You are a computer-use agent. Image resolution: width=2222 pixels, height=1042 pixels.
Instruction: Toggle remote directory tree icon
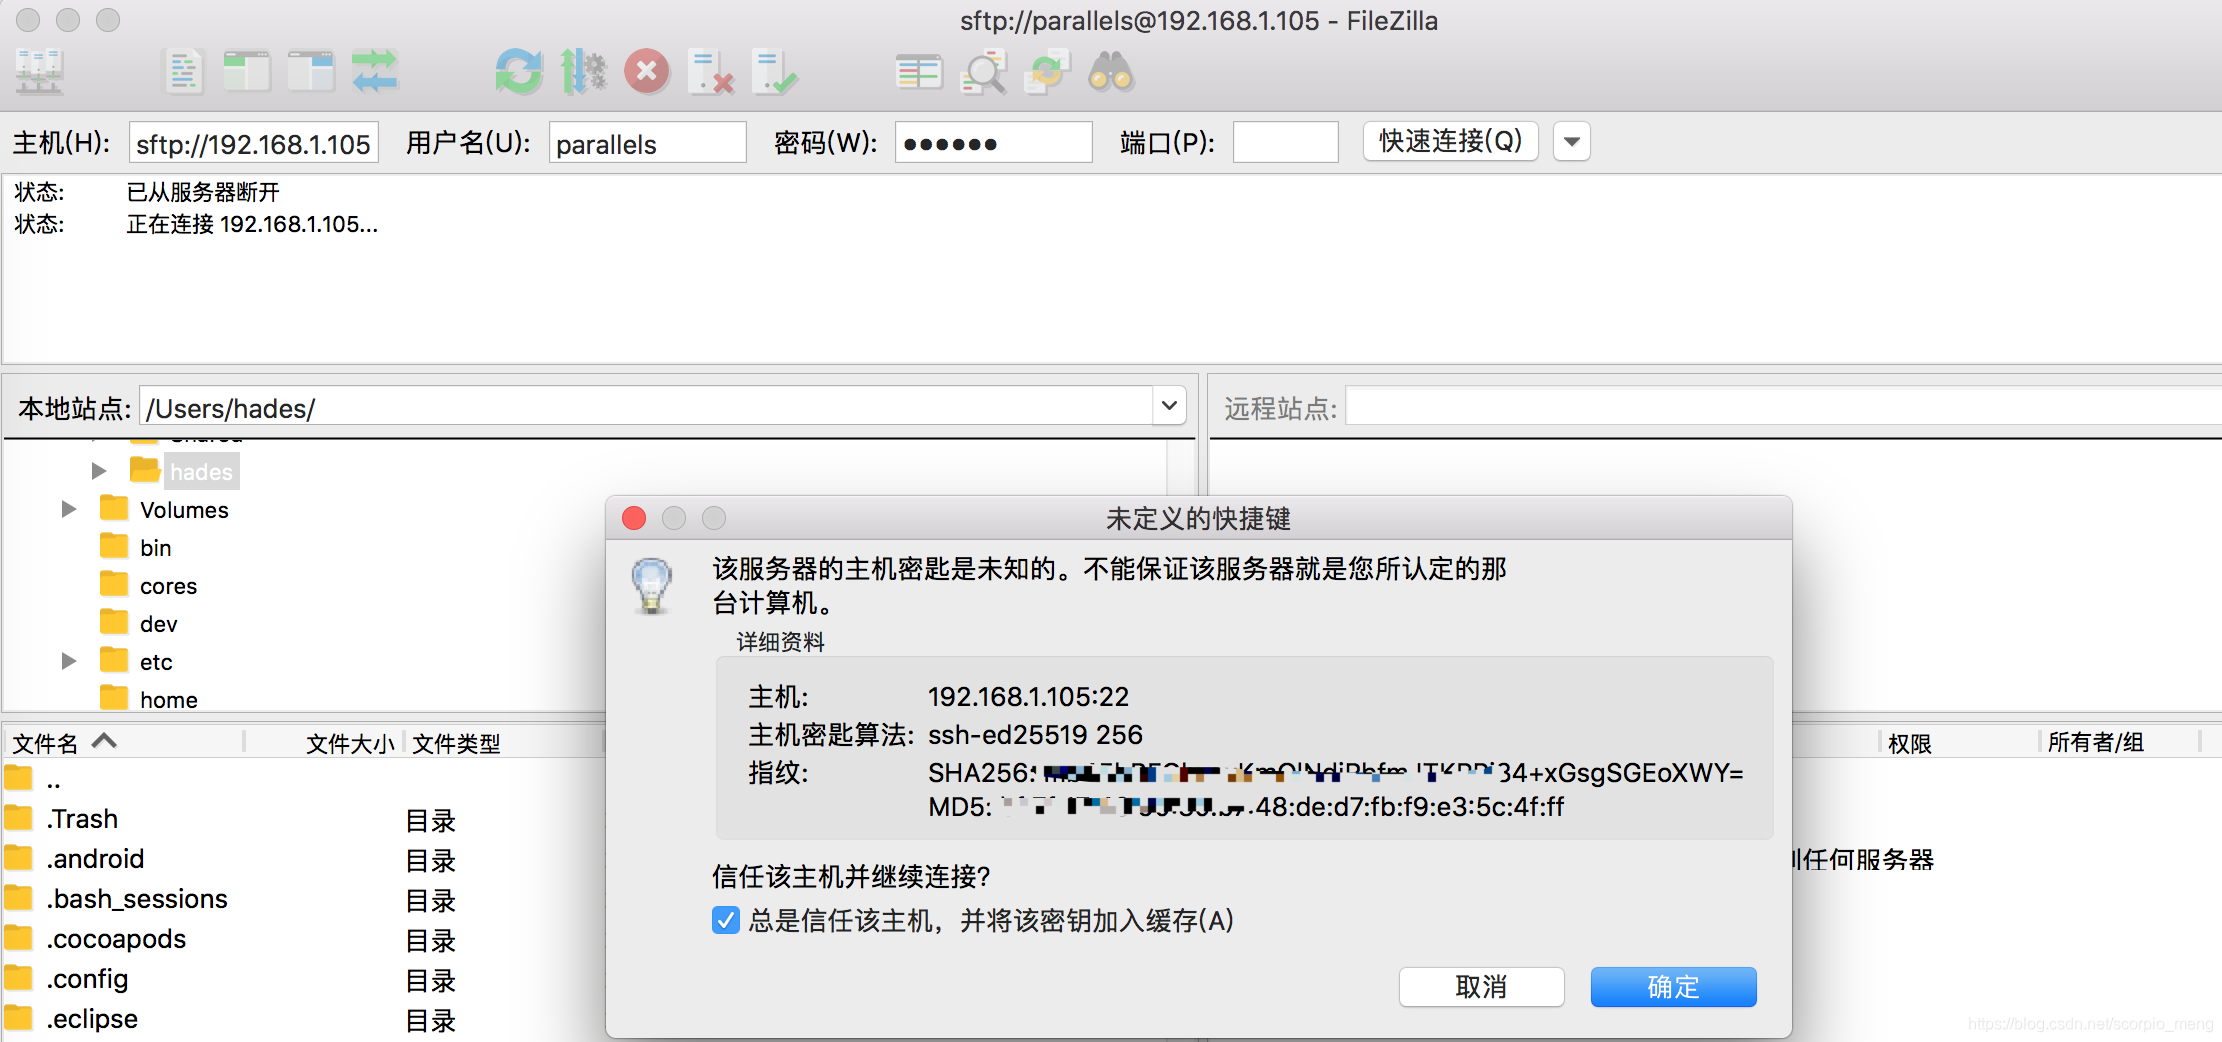(311, 72)
